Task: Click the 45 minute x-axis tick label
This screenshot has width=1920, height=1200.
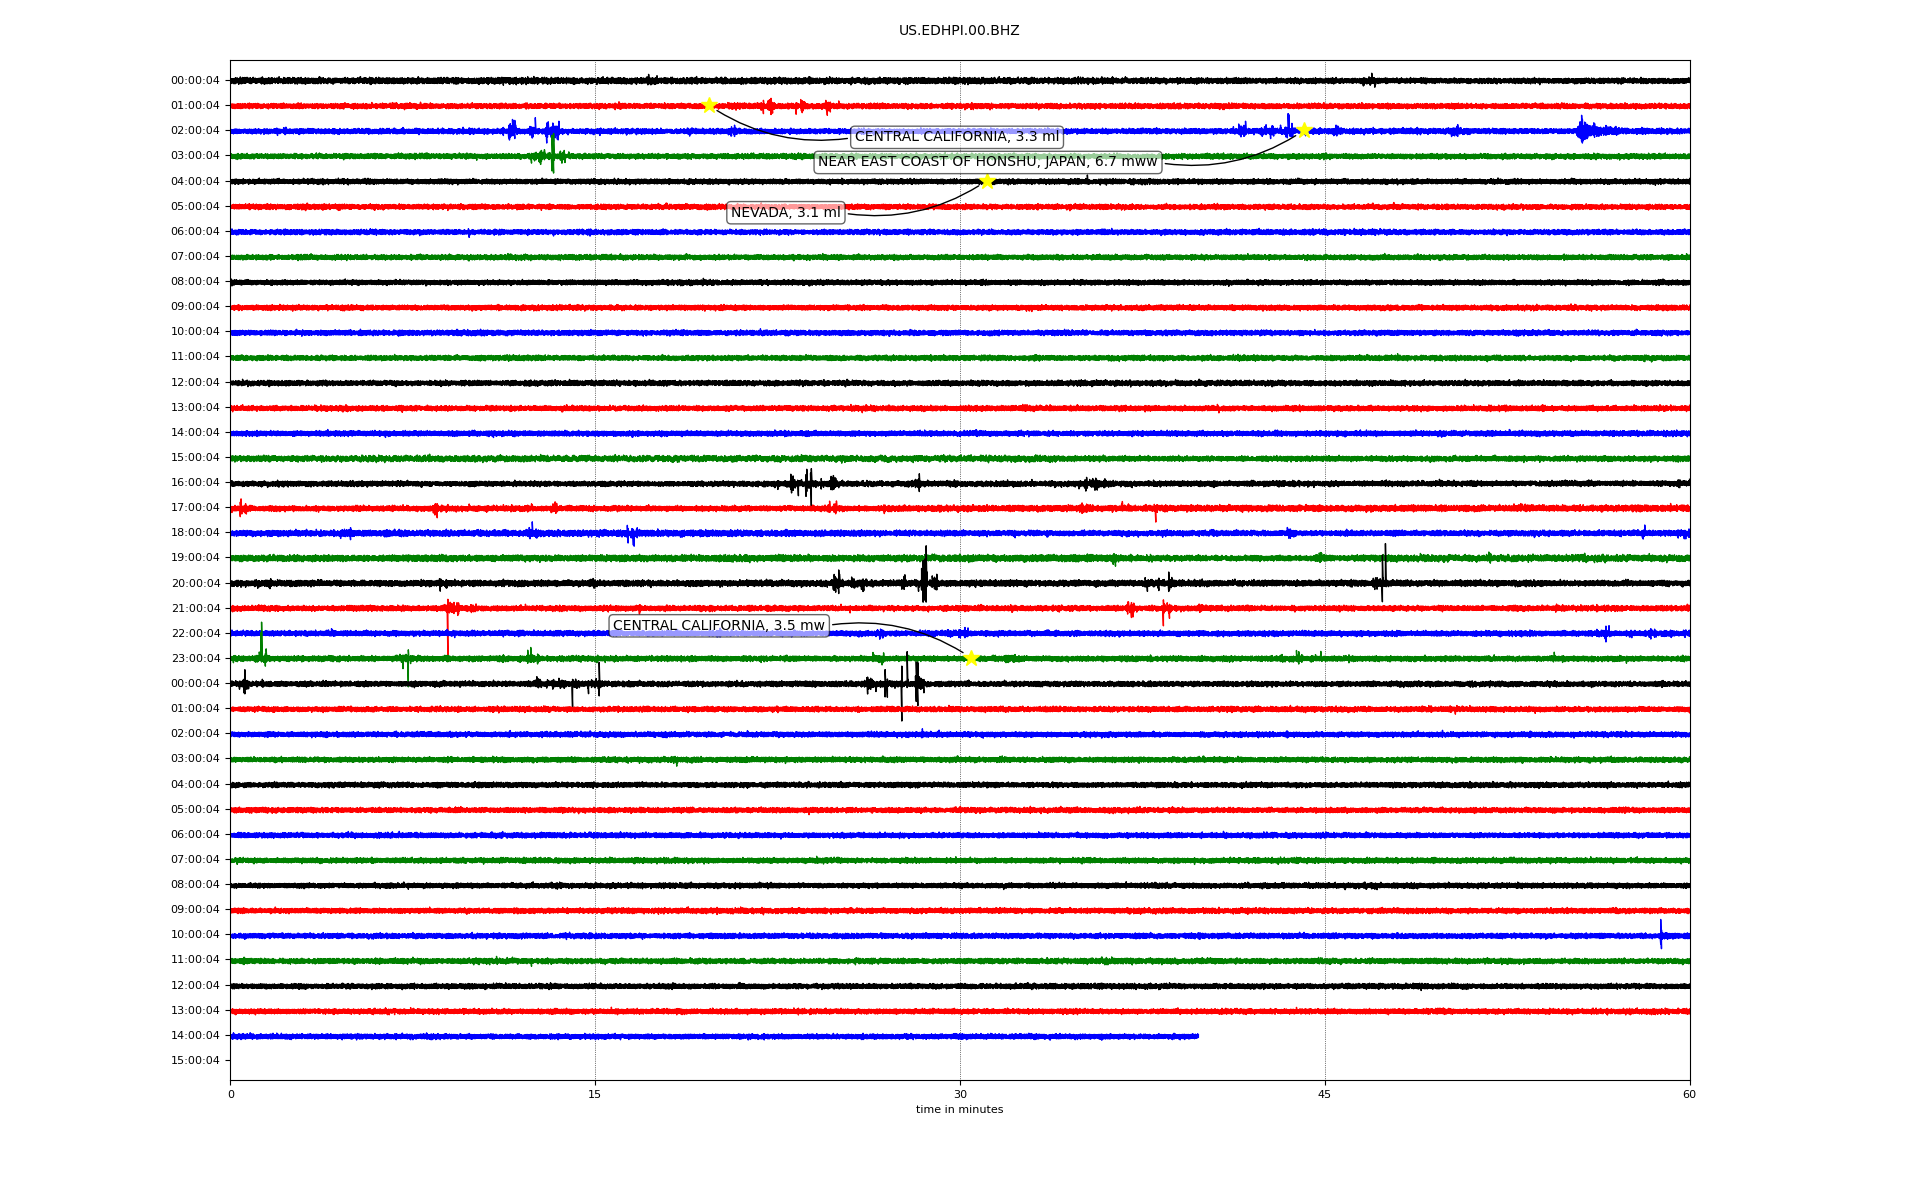Action: pos(1324,1094)
